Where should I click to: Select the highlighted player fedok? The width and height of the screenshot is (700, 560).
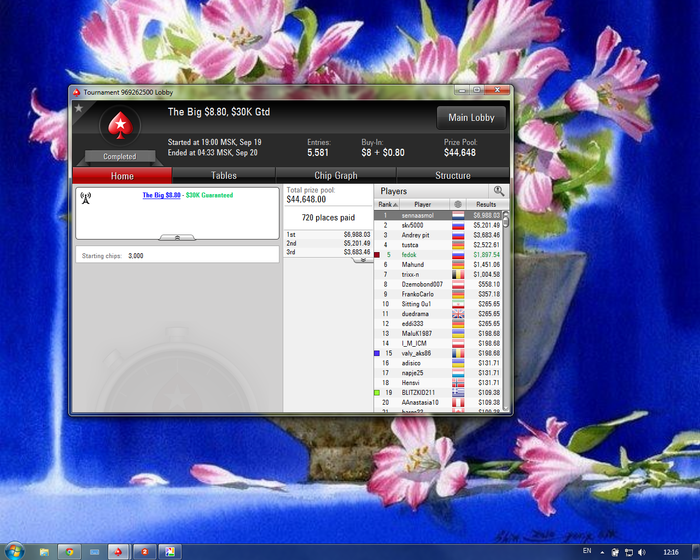tap(438, 255)
